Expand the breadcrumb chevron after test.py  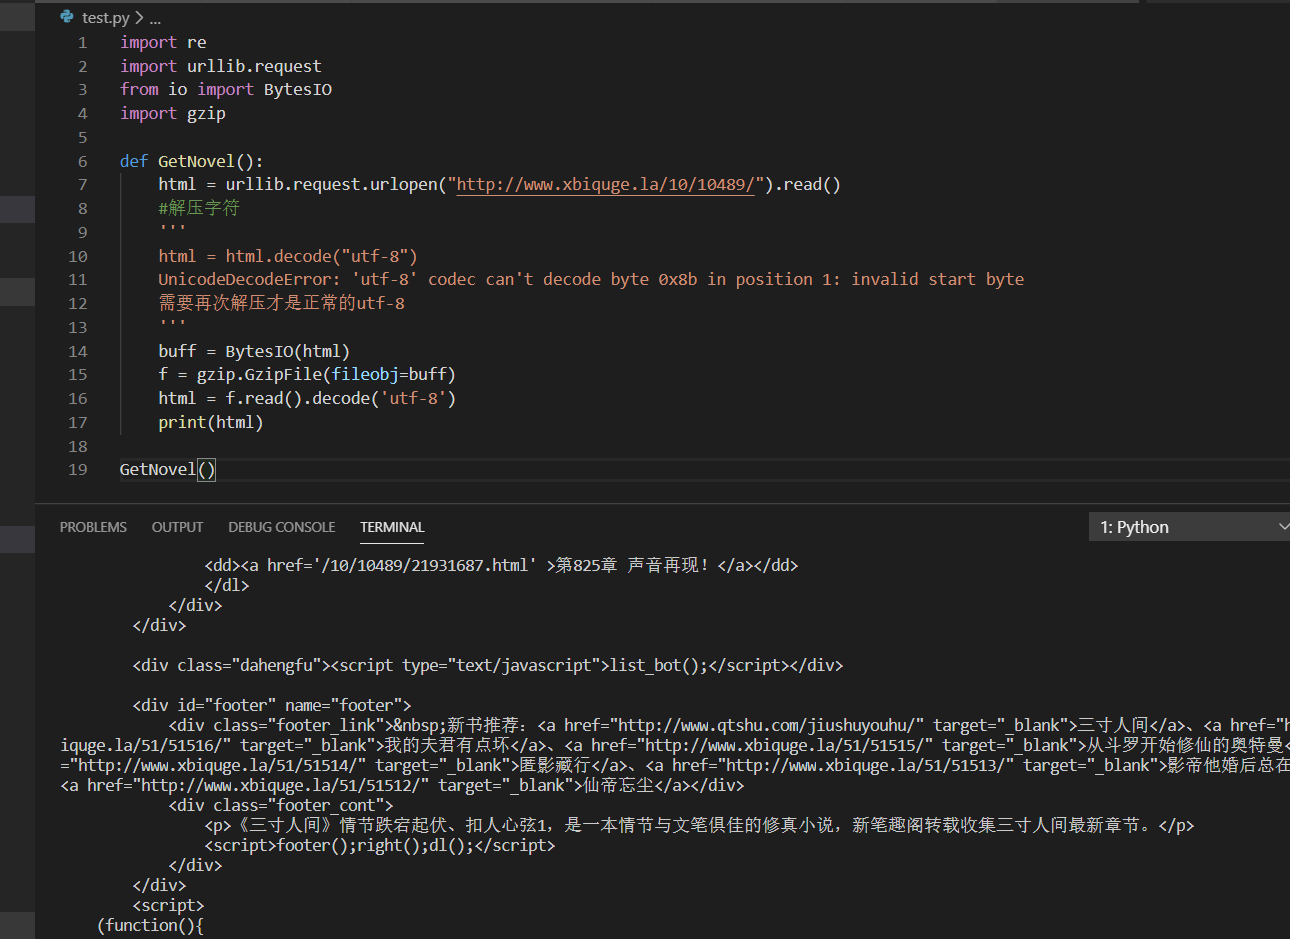139,18
